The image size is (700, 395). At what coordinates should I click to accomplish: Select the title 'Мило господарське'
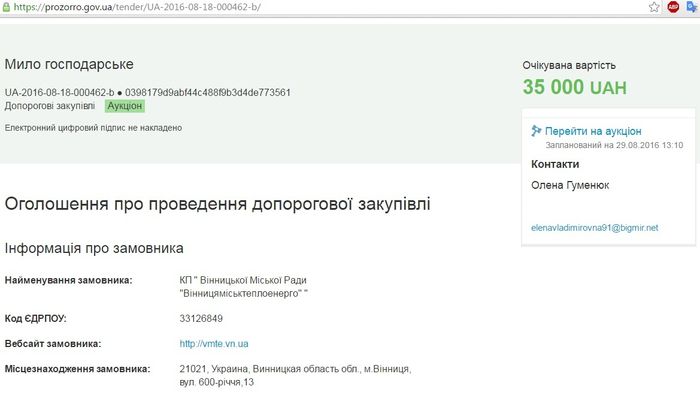(69, 64)
